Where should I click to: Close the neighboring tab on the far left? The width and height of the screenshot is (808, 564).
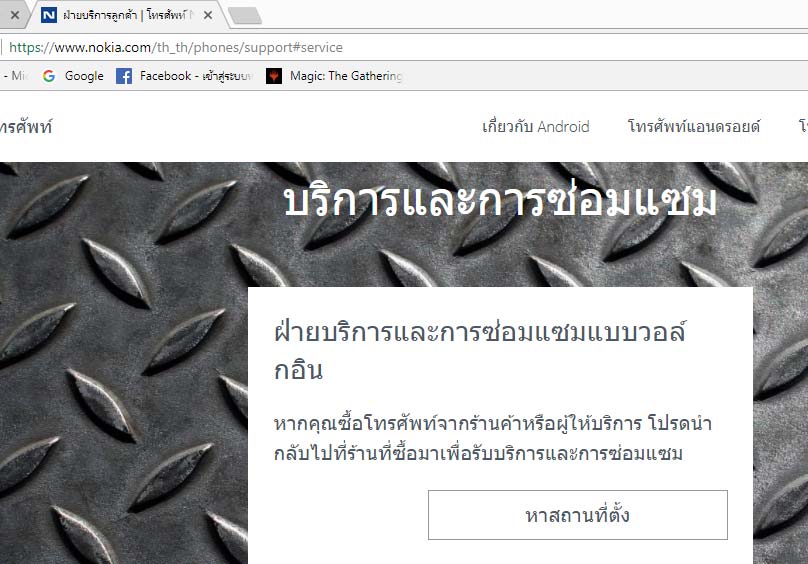point(15,15)
